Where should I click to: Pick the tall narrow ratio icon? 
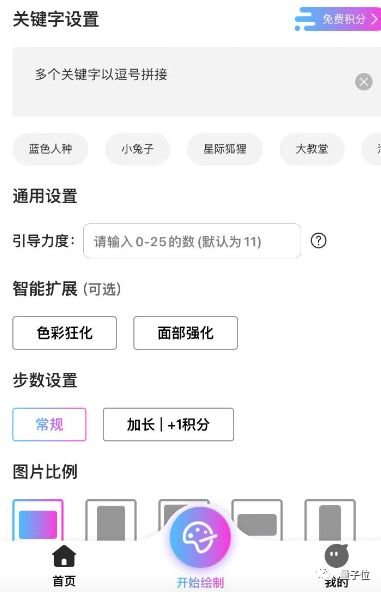click(330, 521)
